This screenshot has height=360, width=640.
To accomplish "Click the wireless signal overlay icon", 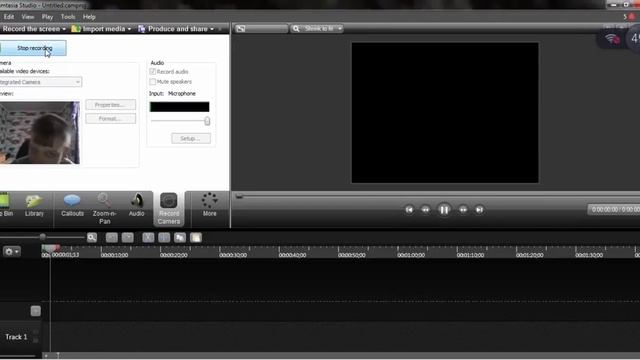I will click(612, 39).
